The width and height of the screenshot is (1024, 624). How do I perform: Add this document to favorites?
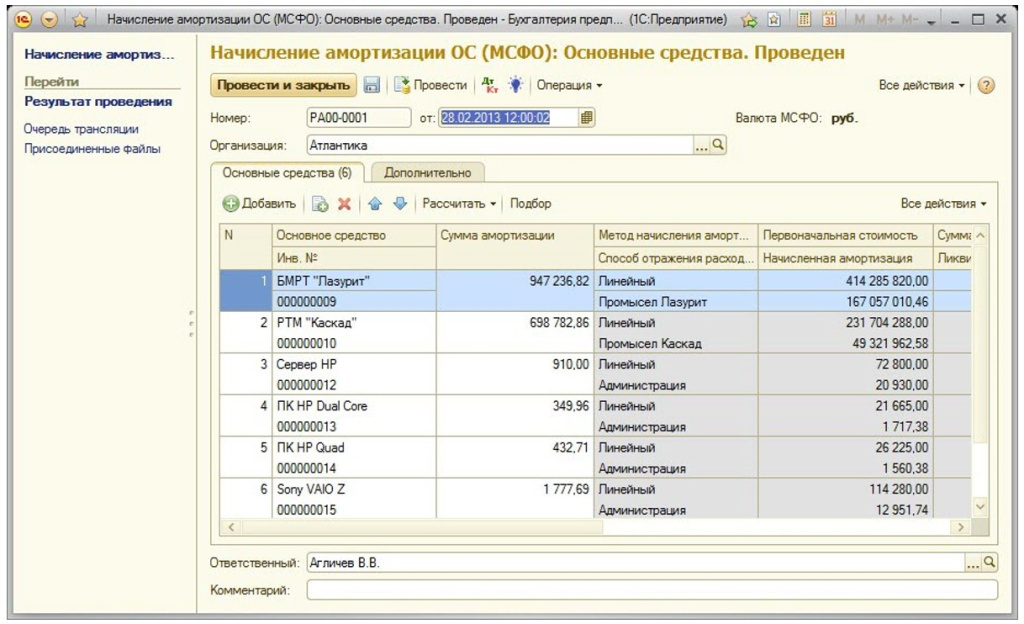pyautogui.click(x=749, y=20)
